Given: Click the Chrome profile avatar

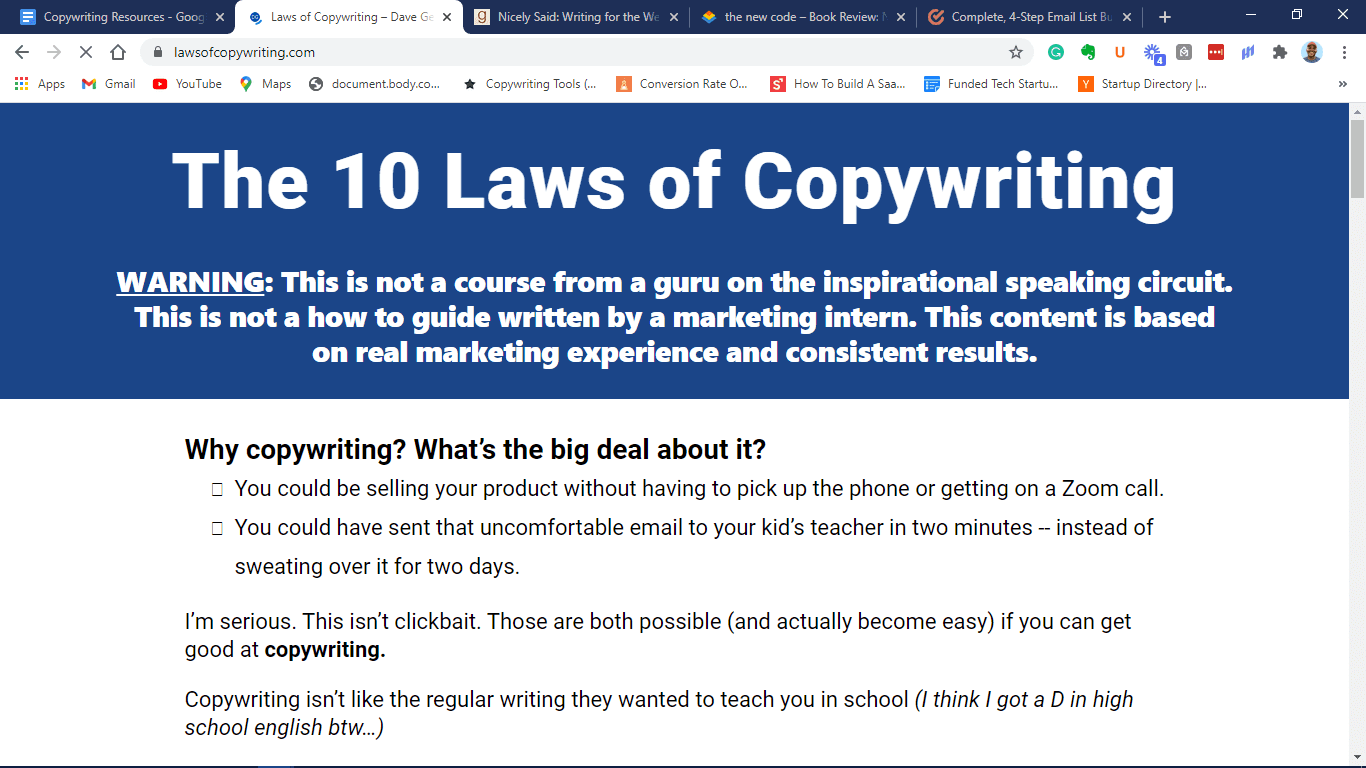Looking at the screenshot, I should click(1312, 52).
